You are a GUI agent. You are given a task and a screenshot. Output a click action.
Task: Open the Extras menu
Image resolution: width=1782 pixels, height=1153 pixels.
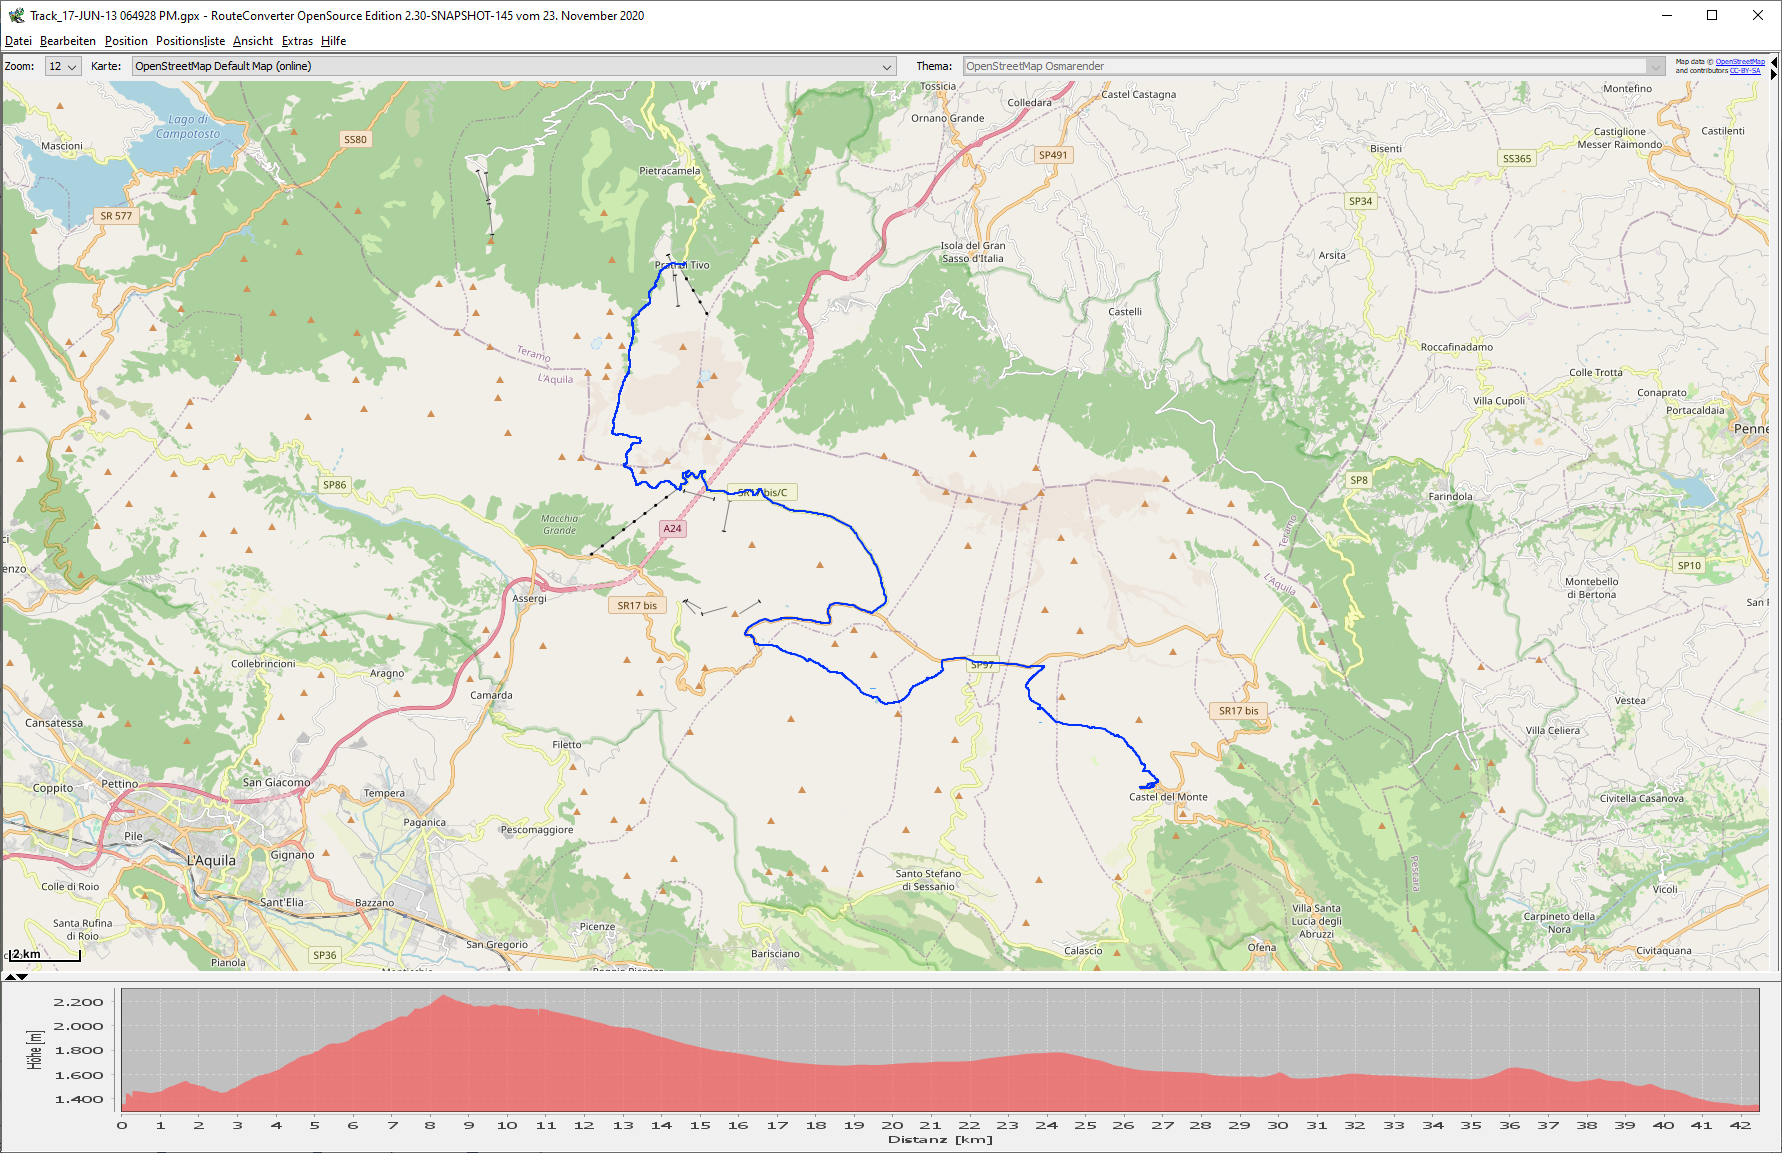[x=297, y=41]
